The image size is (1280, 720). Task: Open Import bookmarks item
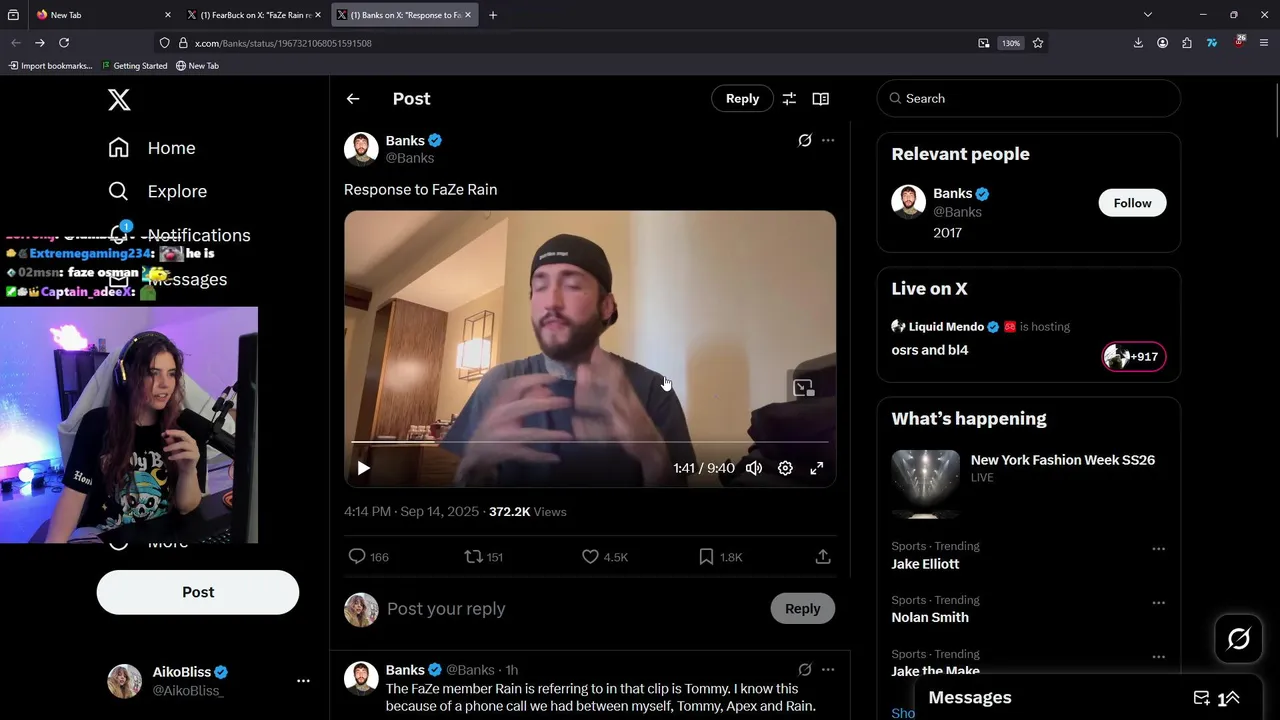(51, 66)
